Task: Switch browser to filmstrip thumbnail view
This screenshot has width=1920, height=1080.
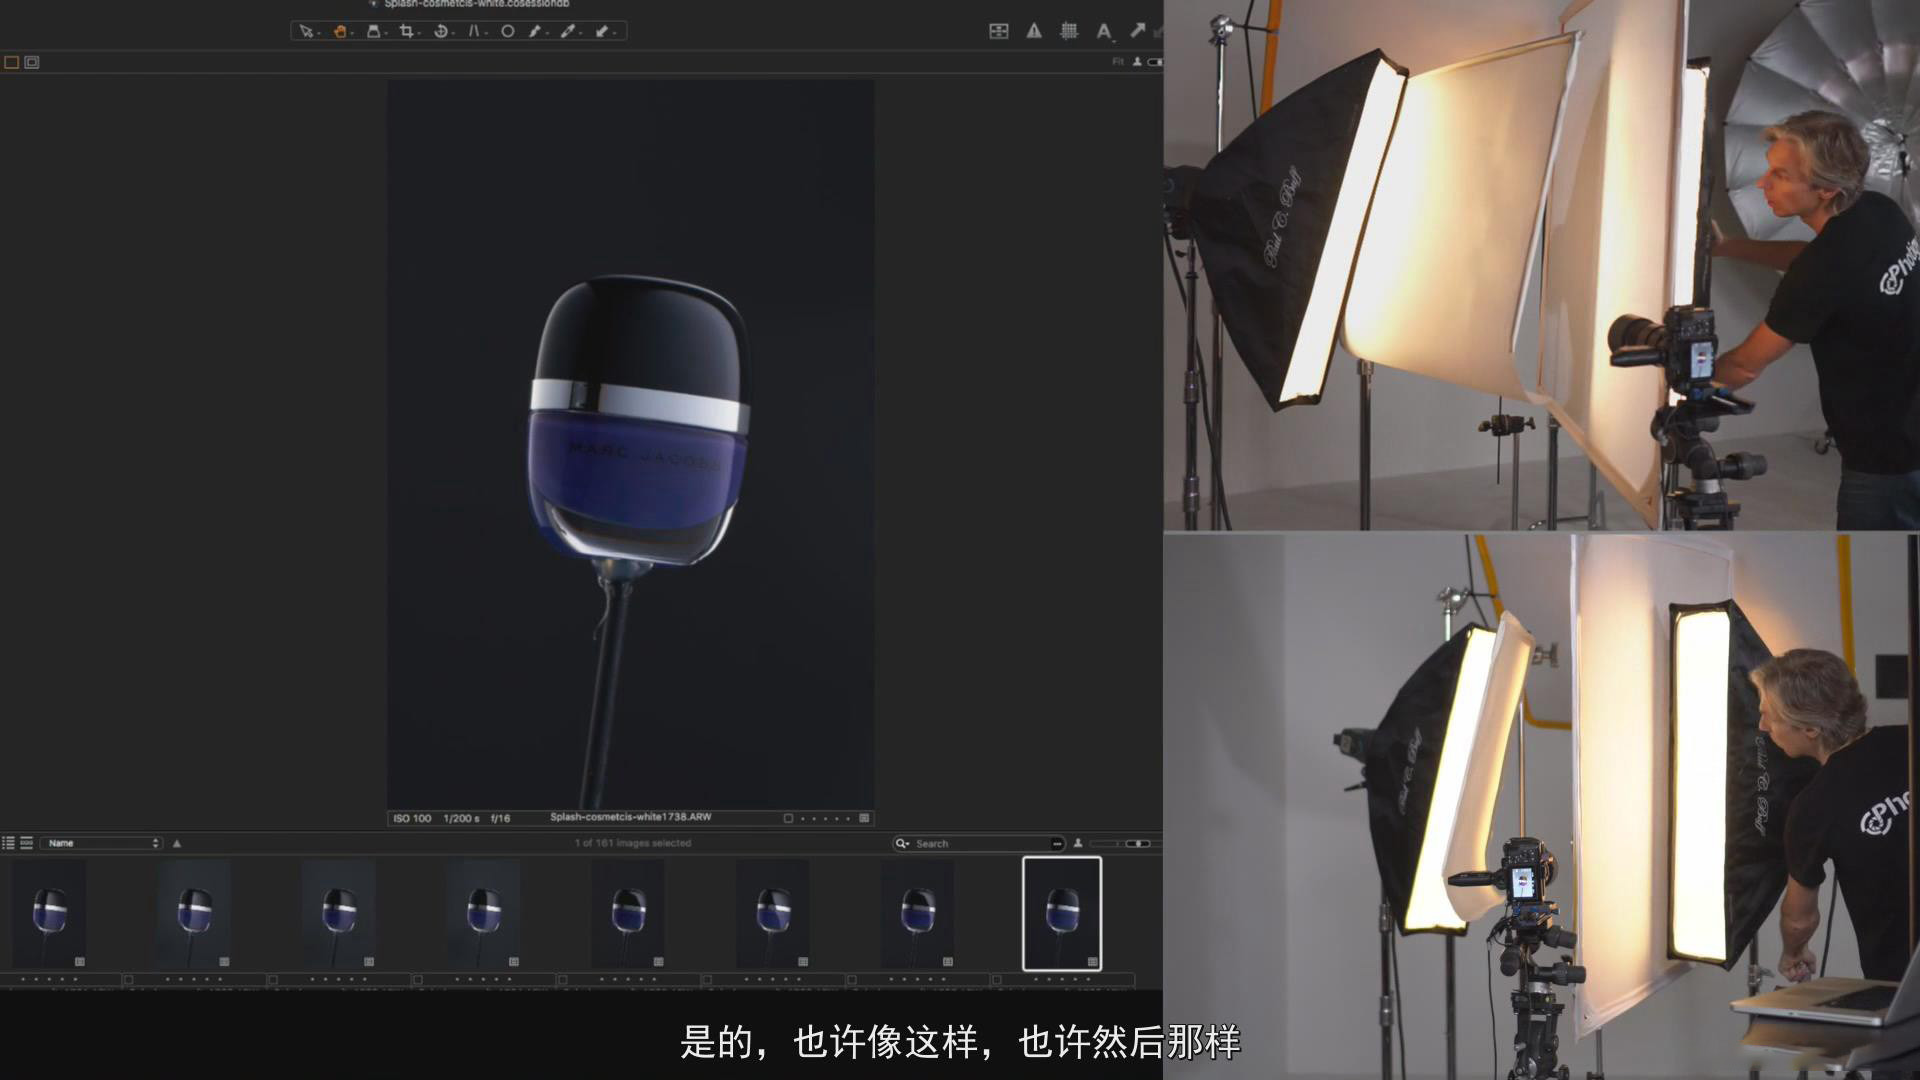Action: (24, 843)
